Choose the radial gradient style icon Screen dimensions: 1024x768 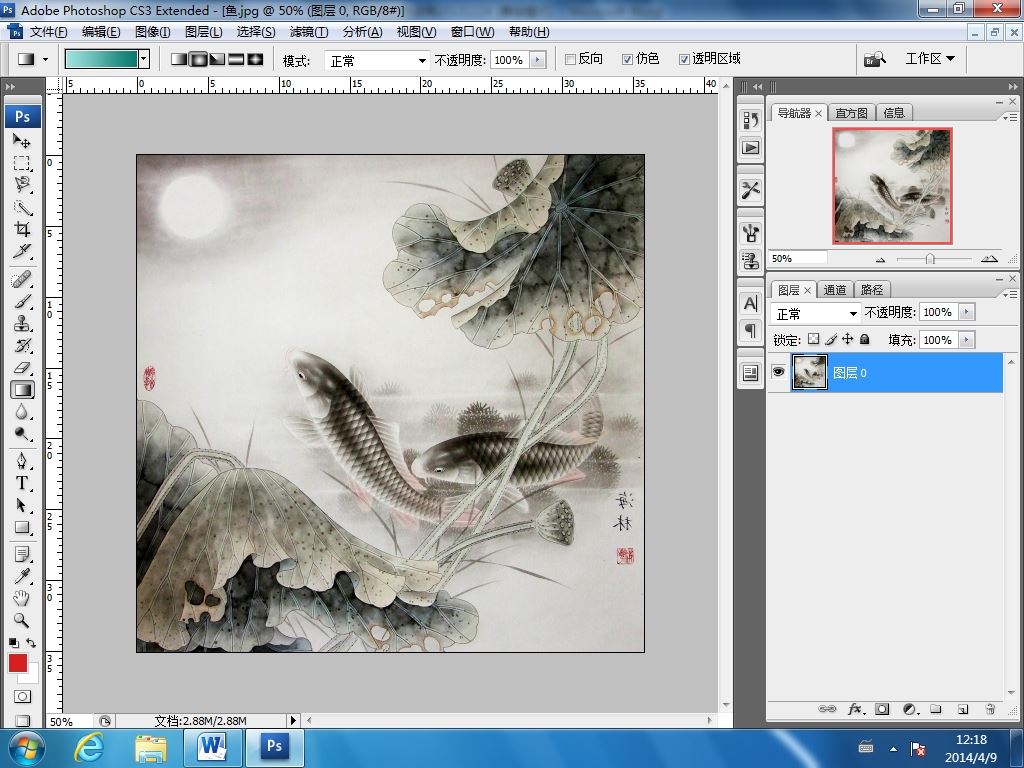(x=199, y=59)
